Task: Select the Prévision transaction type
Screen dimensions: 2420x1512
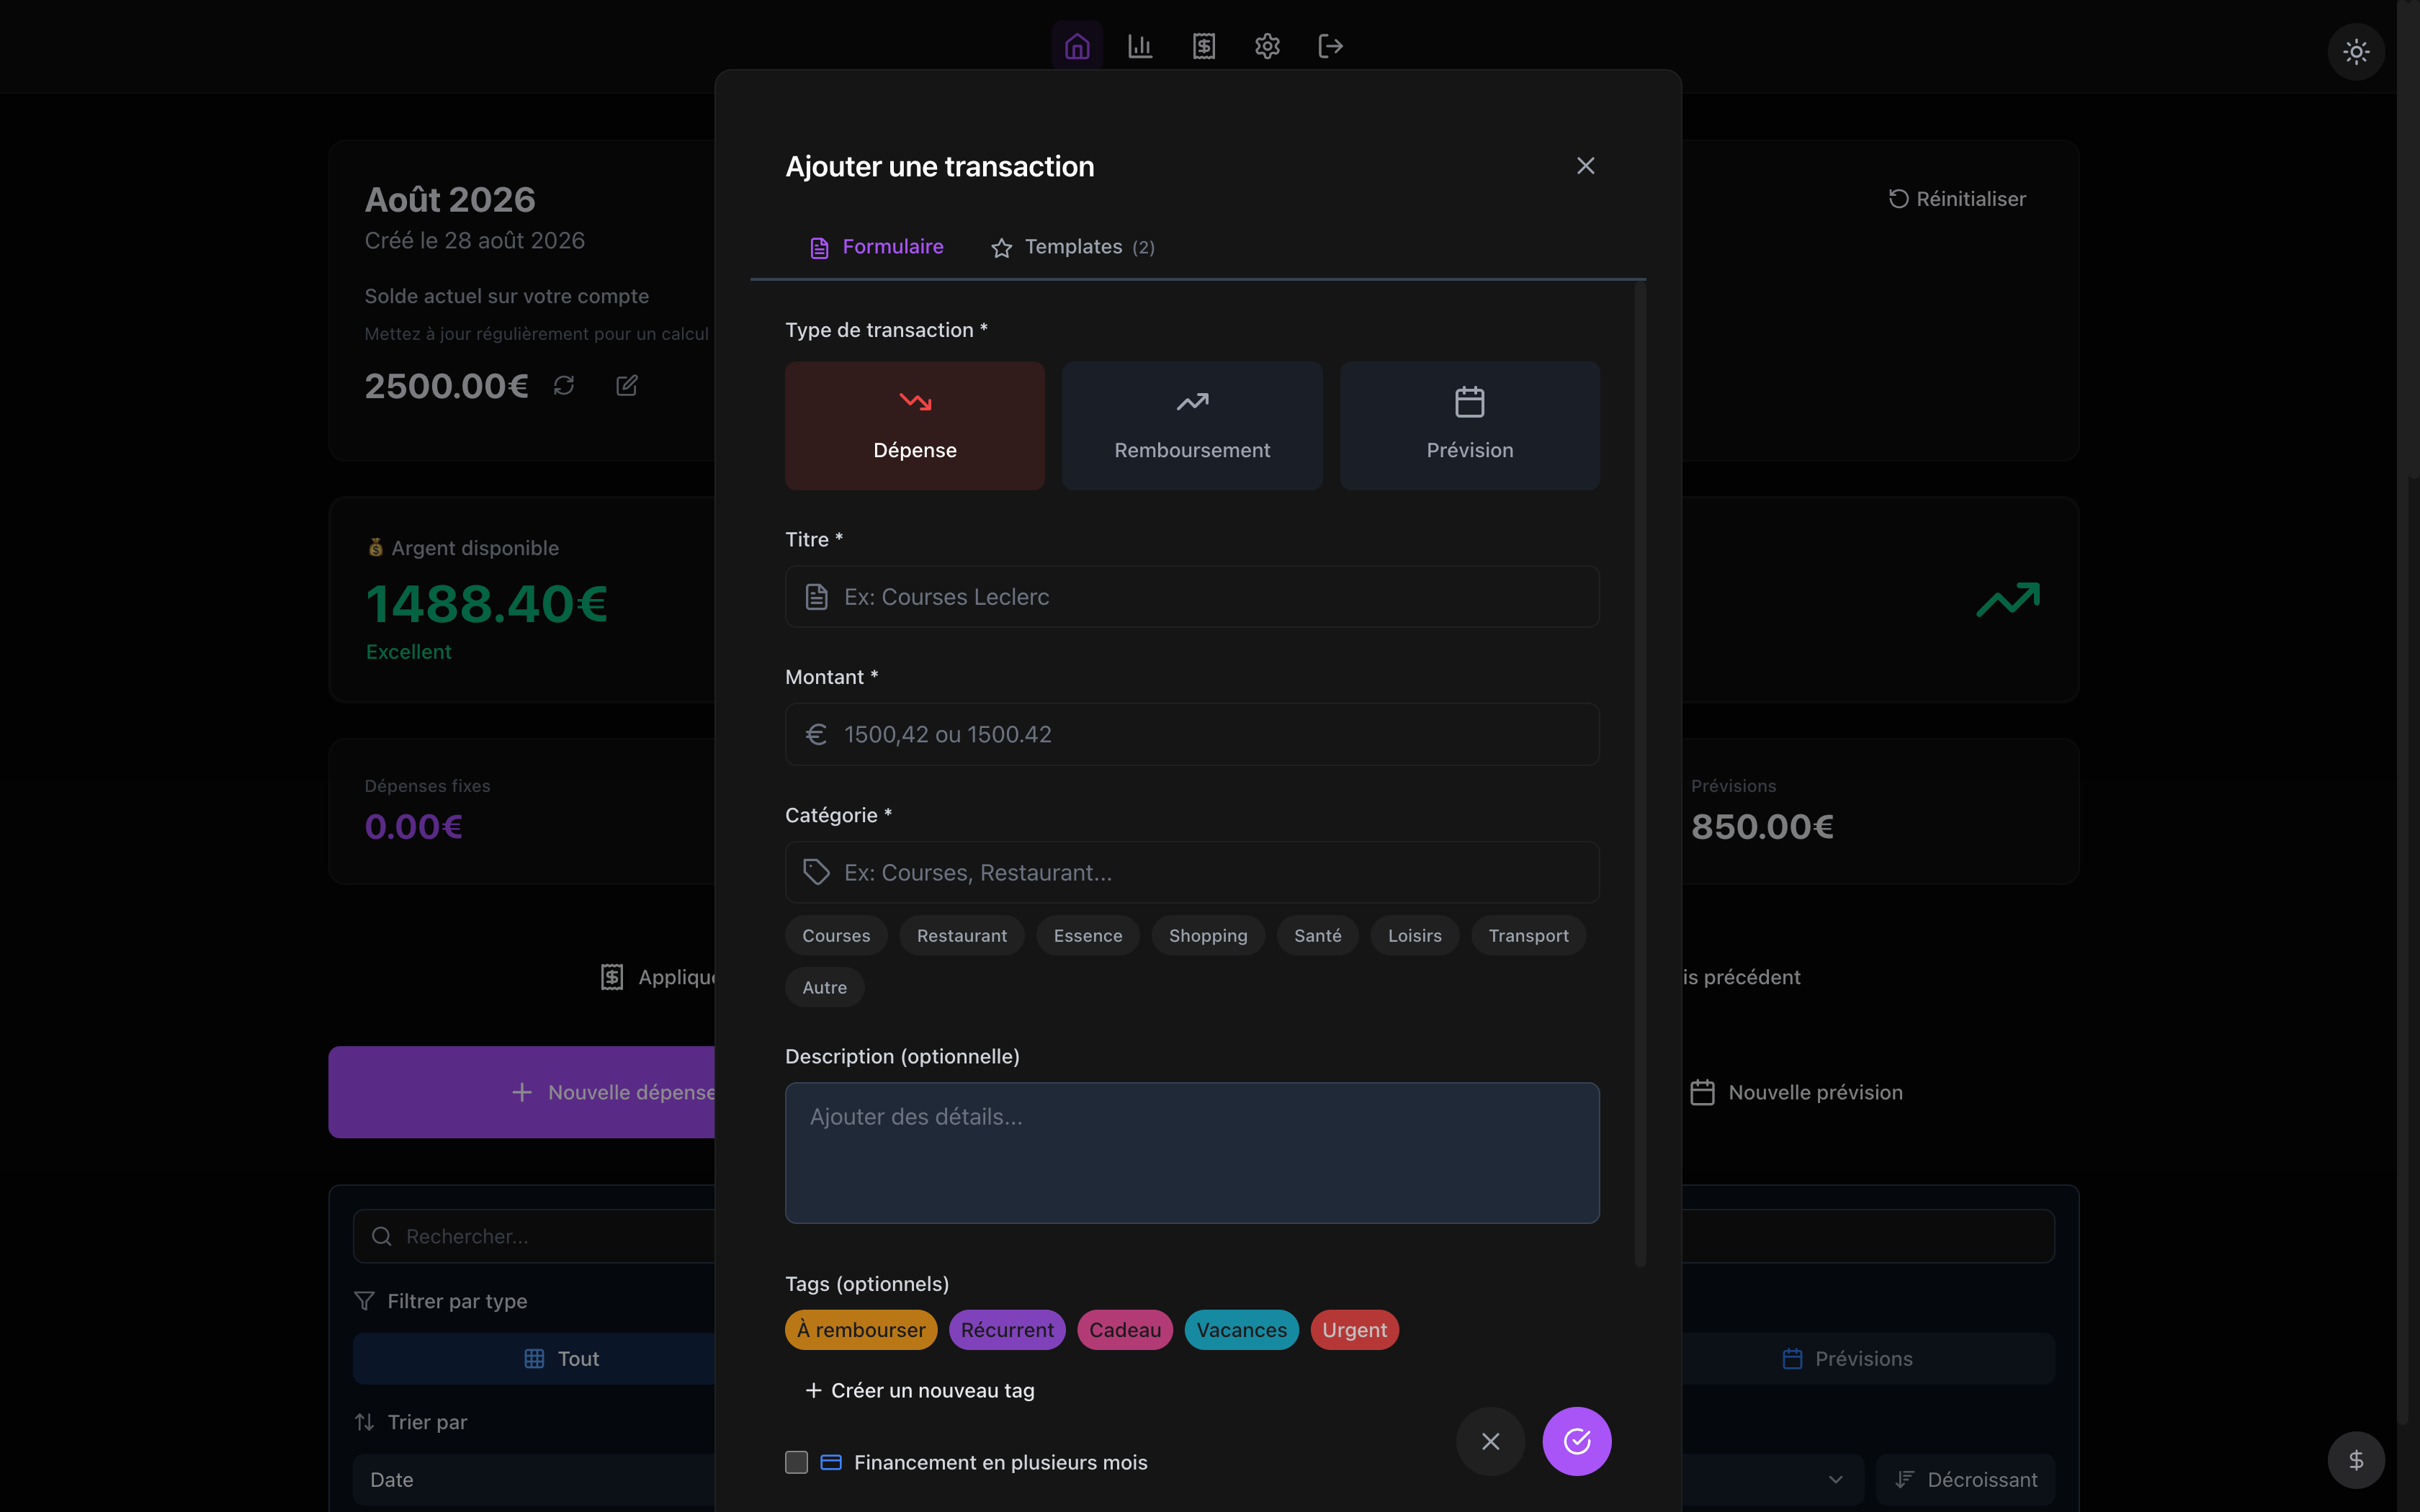Action: tap(1470, 426)
